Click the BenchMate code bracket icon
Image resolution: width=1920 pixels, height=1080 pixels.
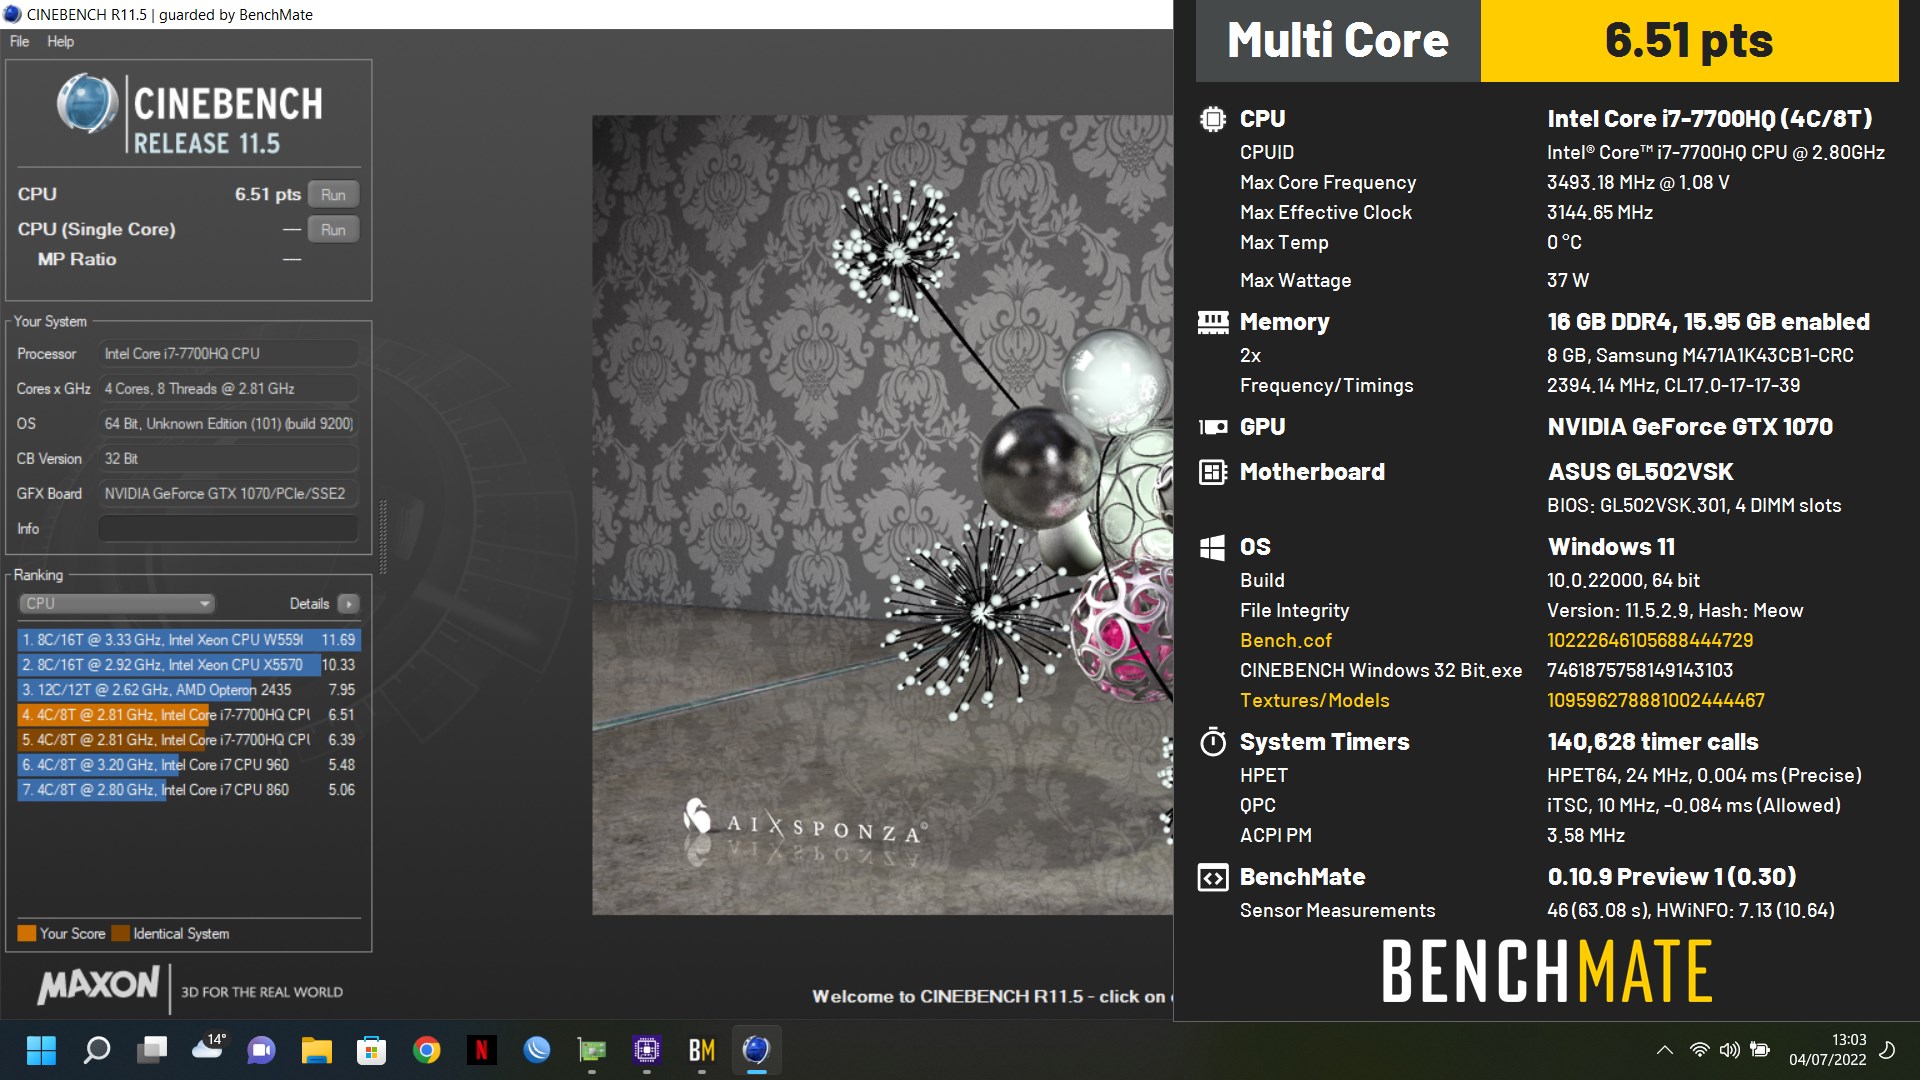[1213, 878]
